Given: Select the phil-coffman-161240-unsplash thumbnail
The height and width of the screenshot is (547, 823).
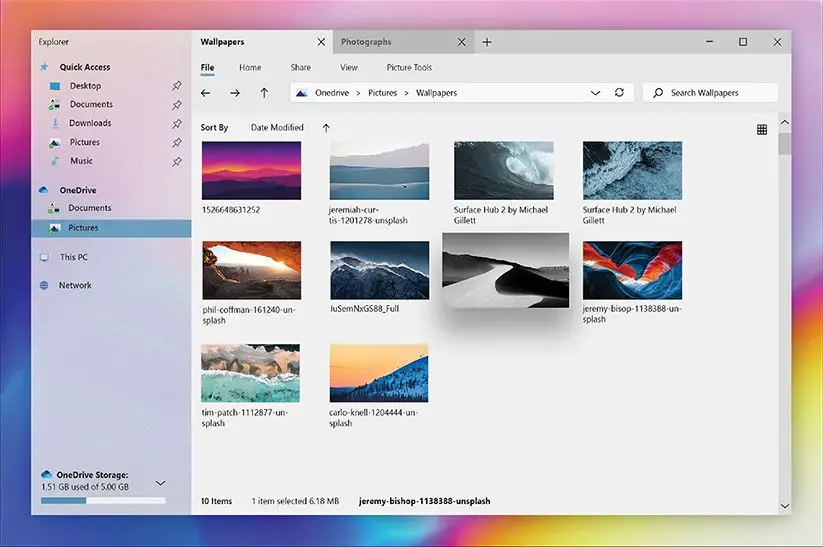Looking at the screenshot, I should click(x=252, y=270).
